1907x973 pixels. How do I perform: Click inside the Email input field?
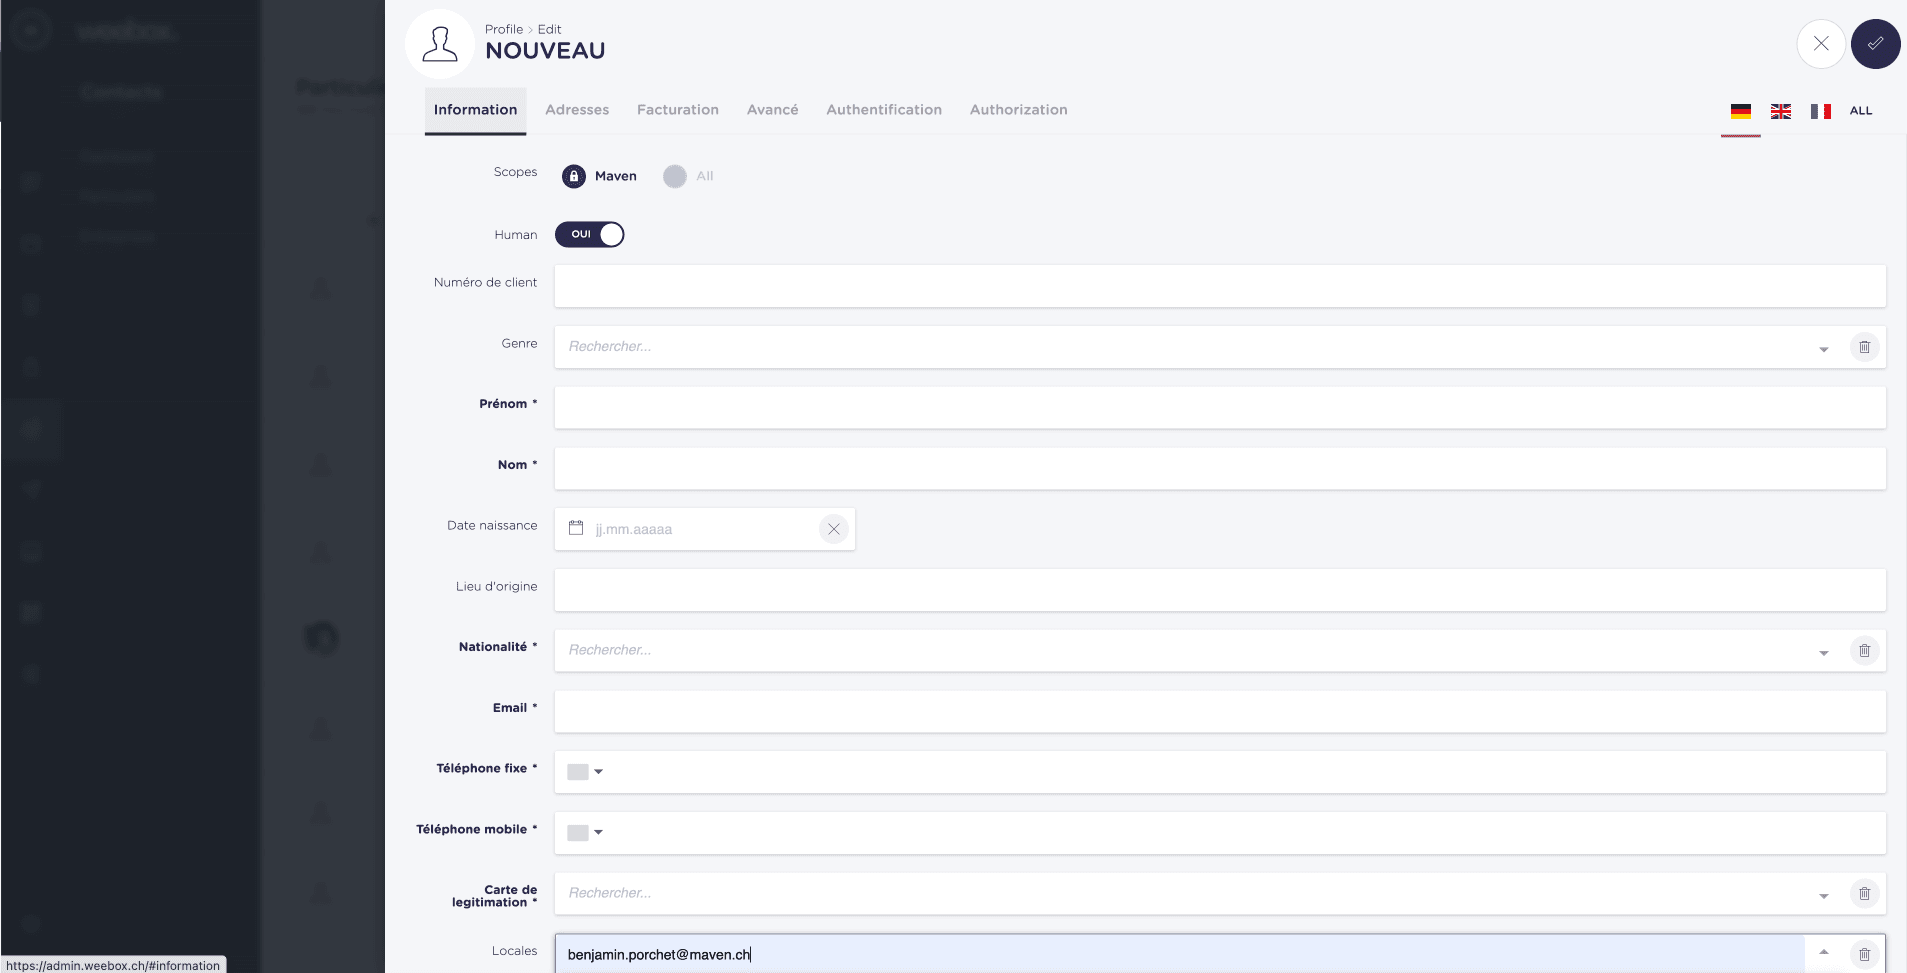point(1100,711)
